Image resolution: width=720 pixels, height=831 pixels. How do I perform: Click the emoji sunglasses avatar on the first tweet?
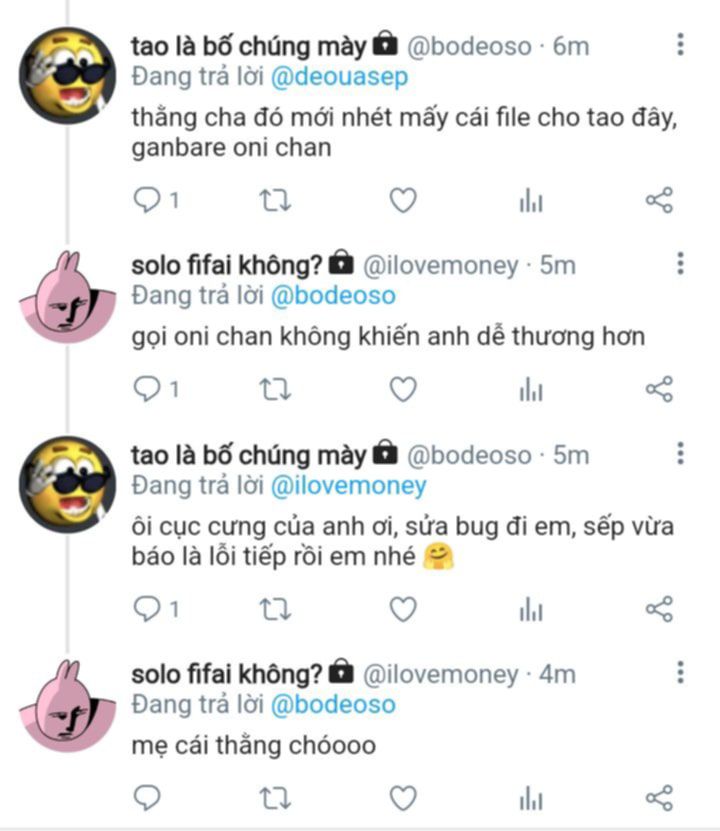(68, 75)
